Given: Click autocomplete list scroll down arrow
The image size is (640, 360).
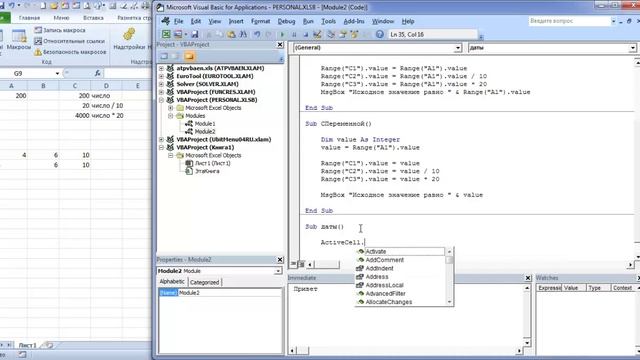Looking at the screenshot, I should [449, 302].
